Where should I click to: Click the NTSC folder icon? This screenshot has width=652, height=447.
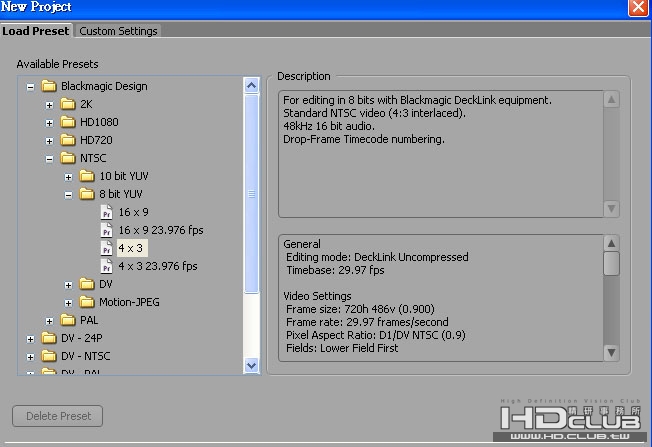click(68, 158)
